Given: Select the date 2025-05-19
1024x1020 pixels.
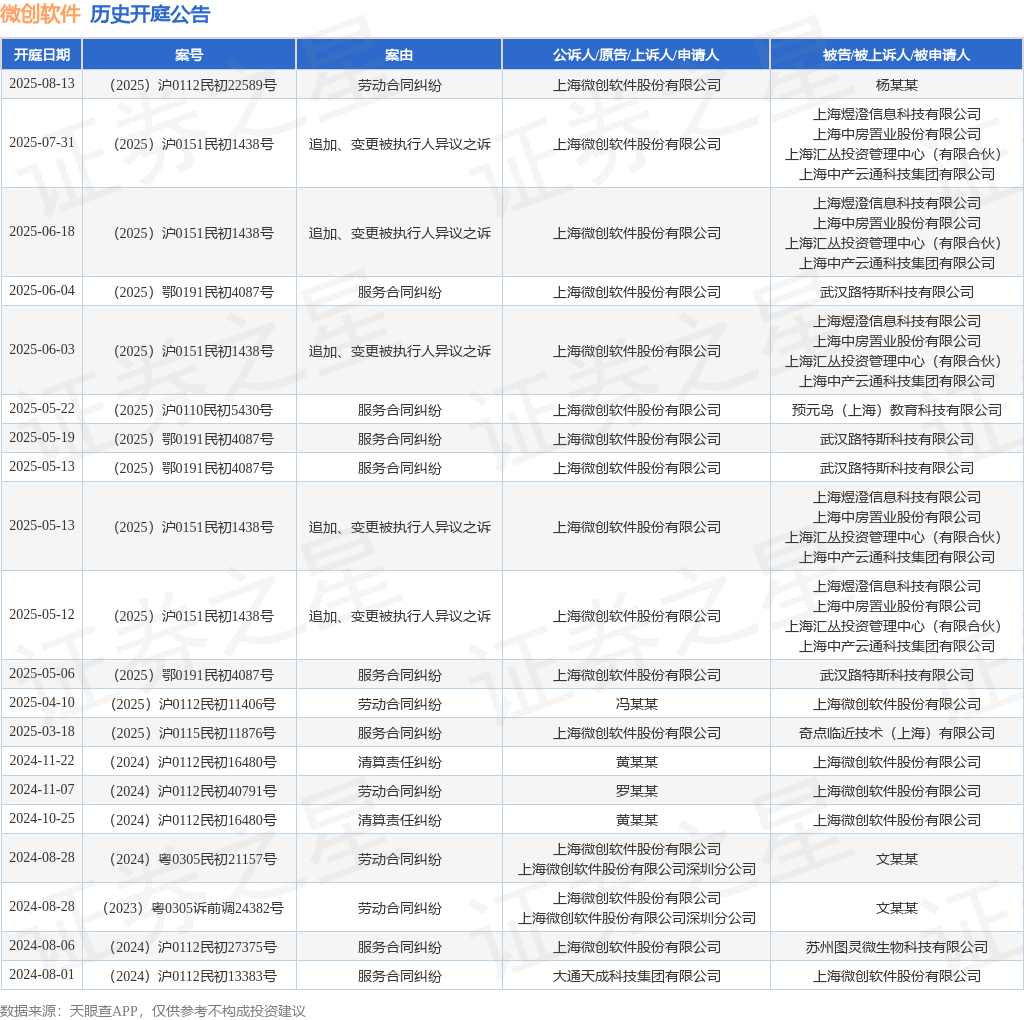Looking at the screenshot, I should click(42, 438).
